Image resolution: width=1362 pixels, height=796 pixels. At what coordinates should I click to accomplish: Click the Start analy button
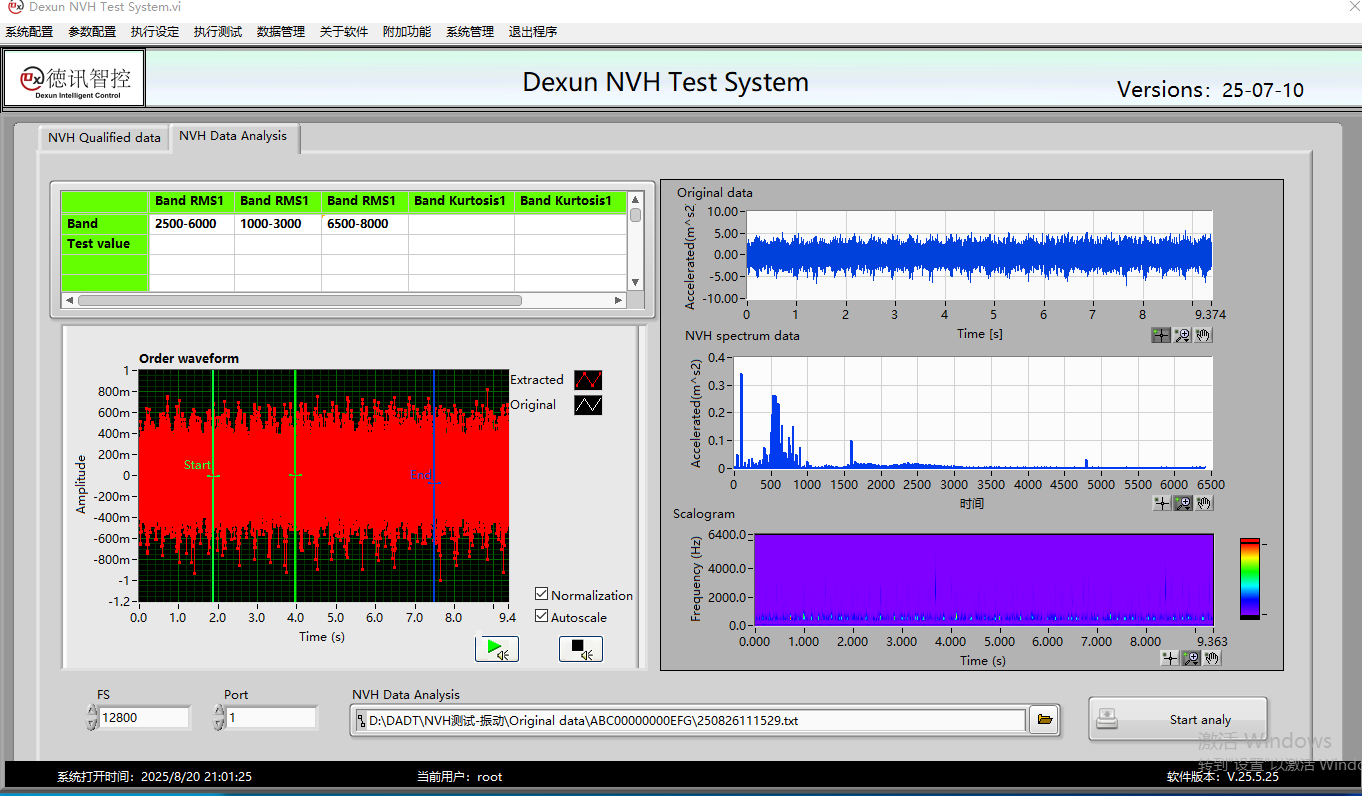pos(1177,719)
